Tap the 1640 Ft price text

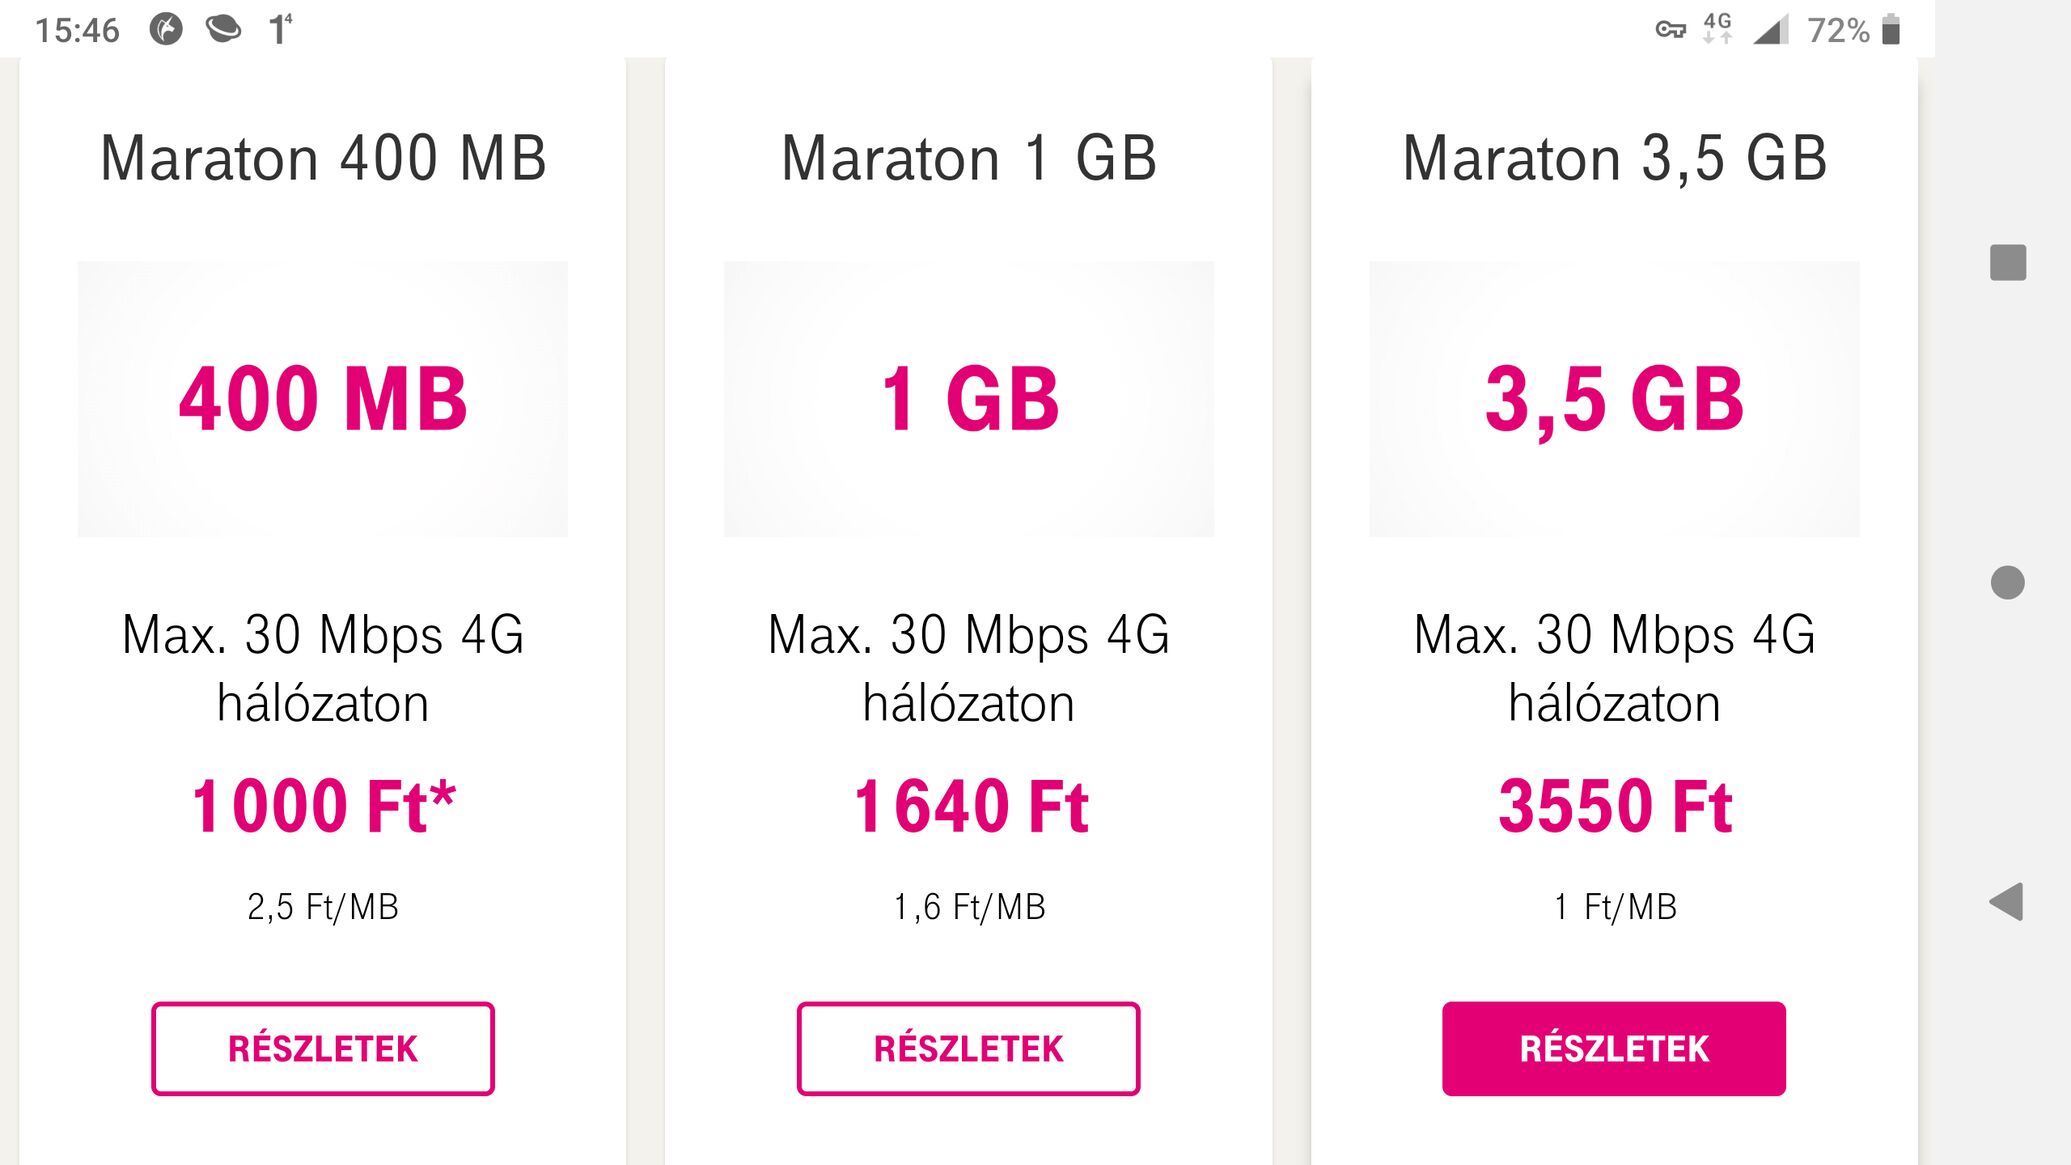[x=970, y=806]
